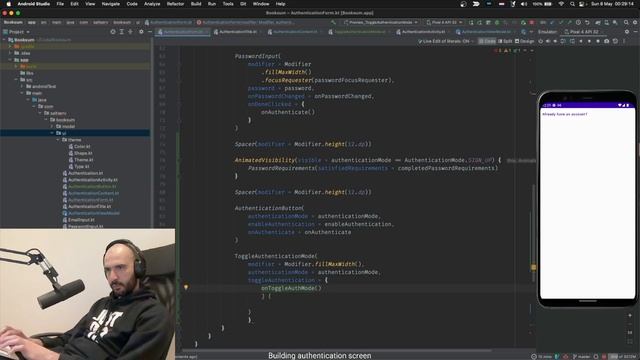Click the emulator overview square button
This screenshot has width=640, height=360.
(x=598, y=41)
